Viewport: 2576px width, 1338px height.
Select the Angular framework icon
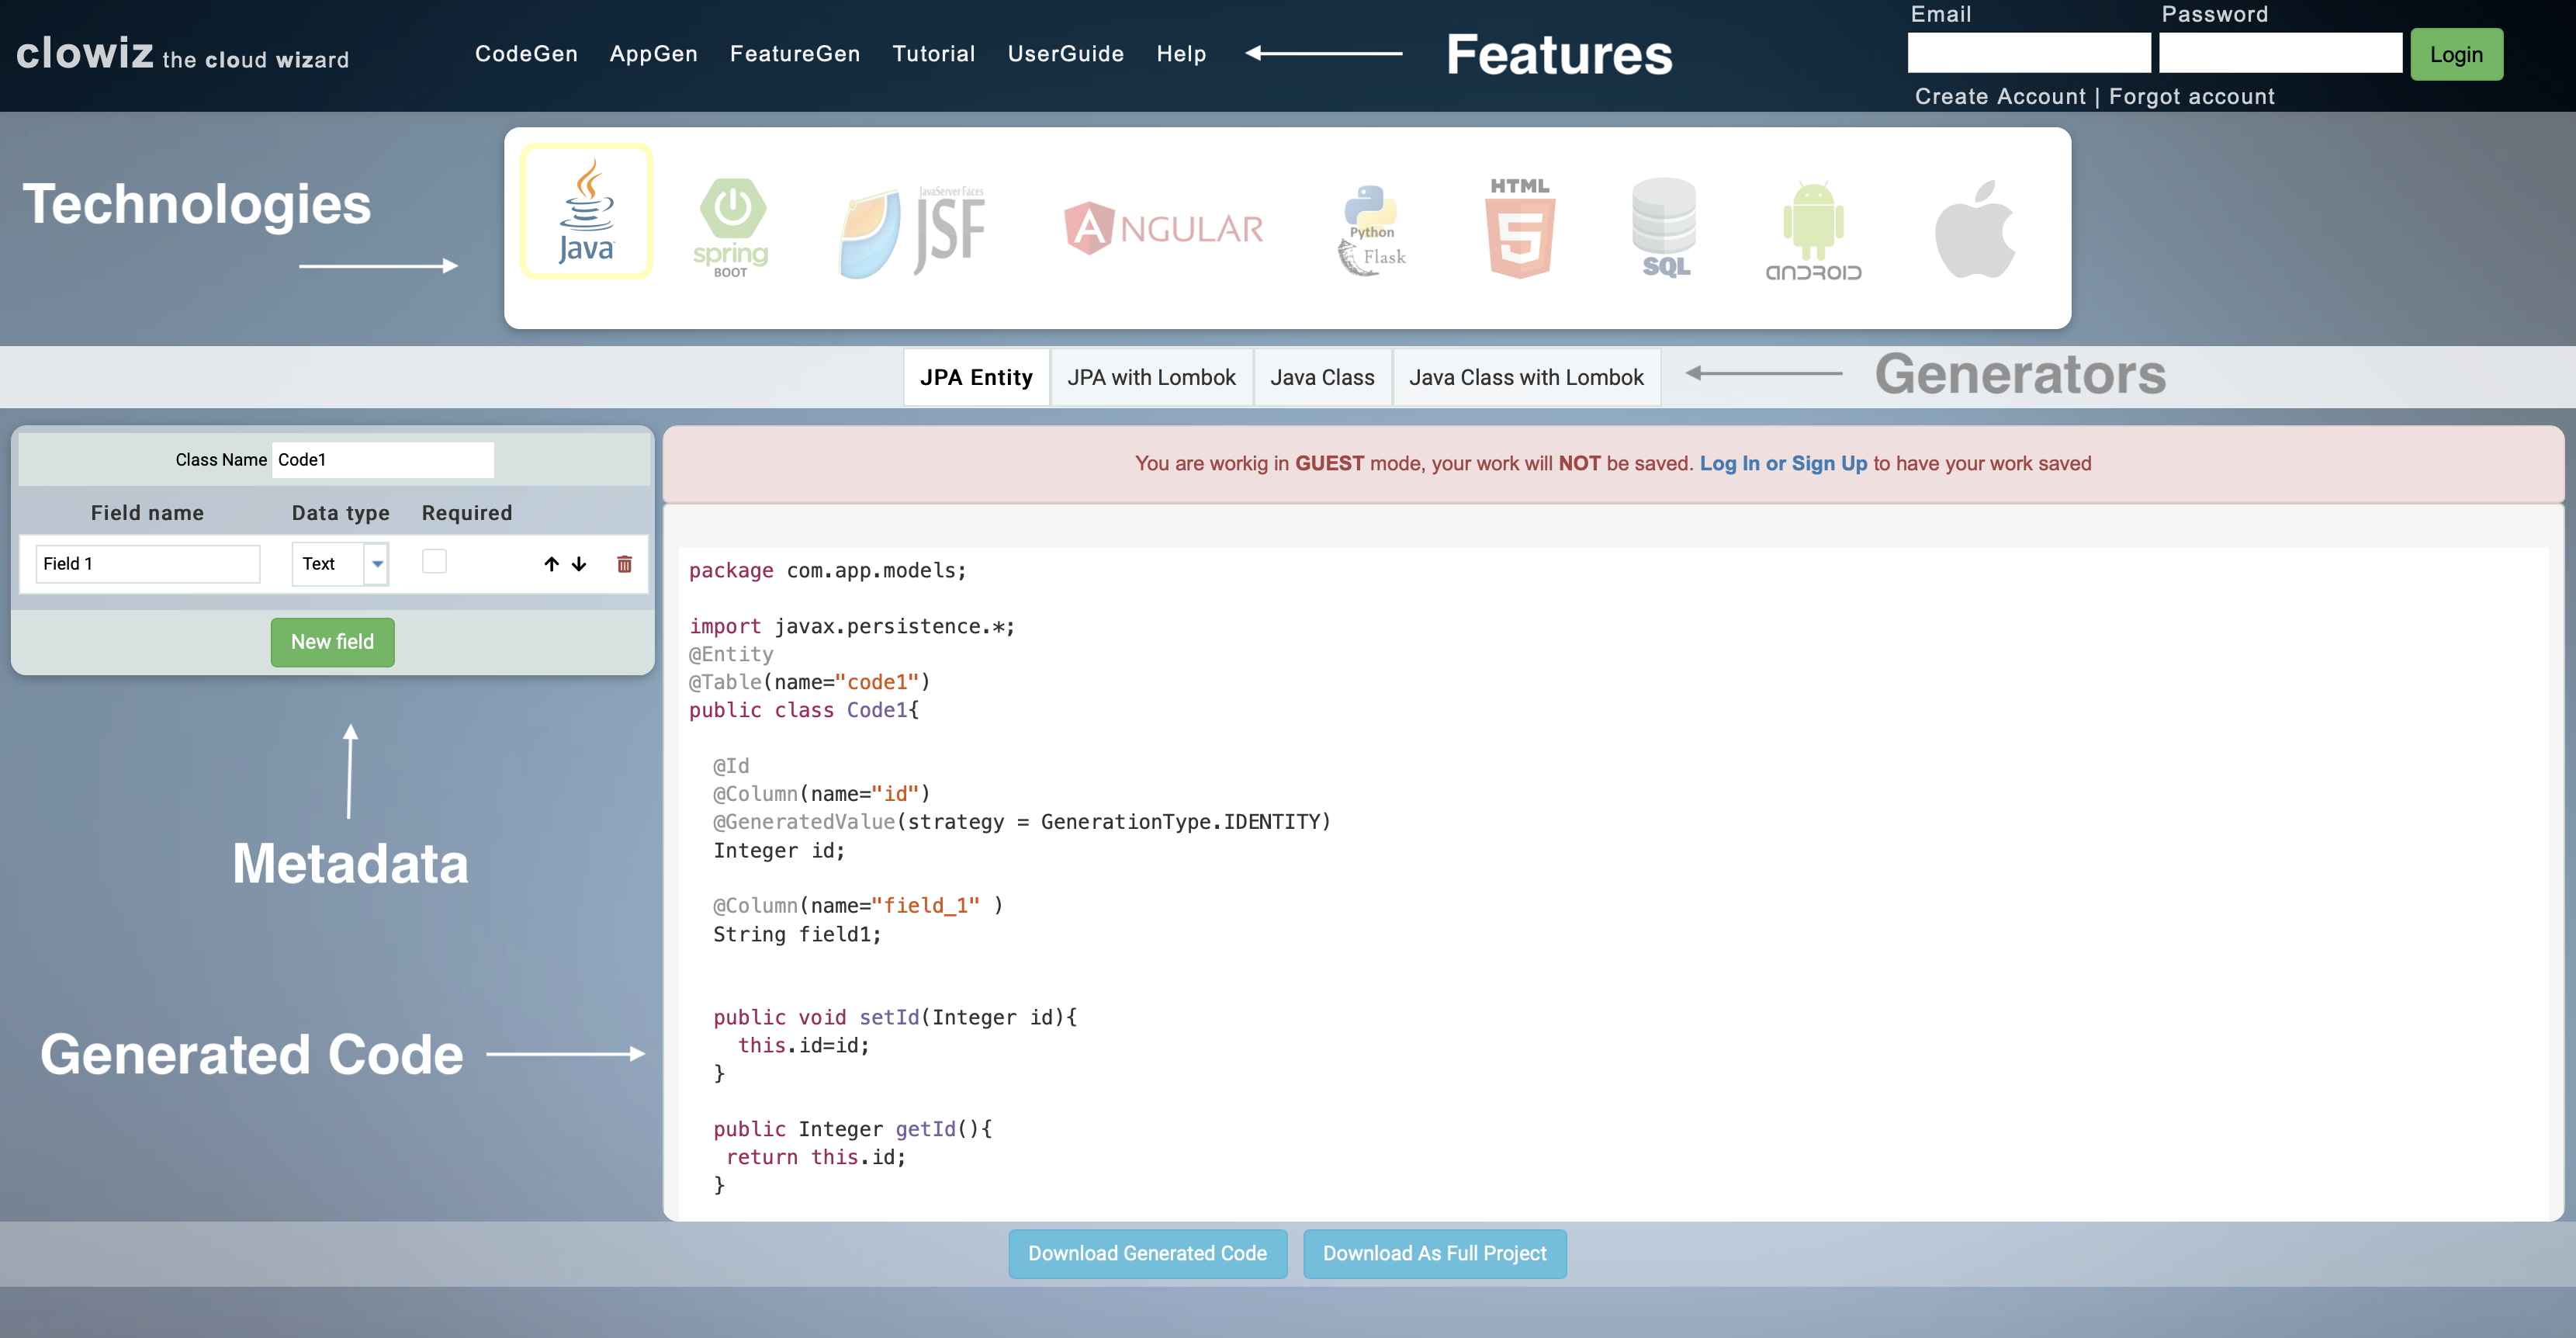pos(1160,225)
